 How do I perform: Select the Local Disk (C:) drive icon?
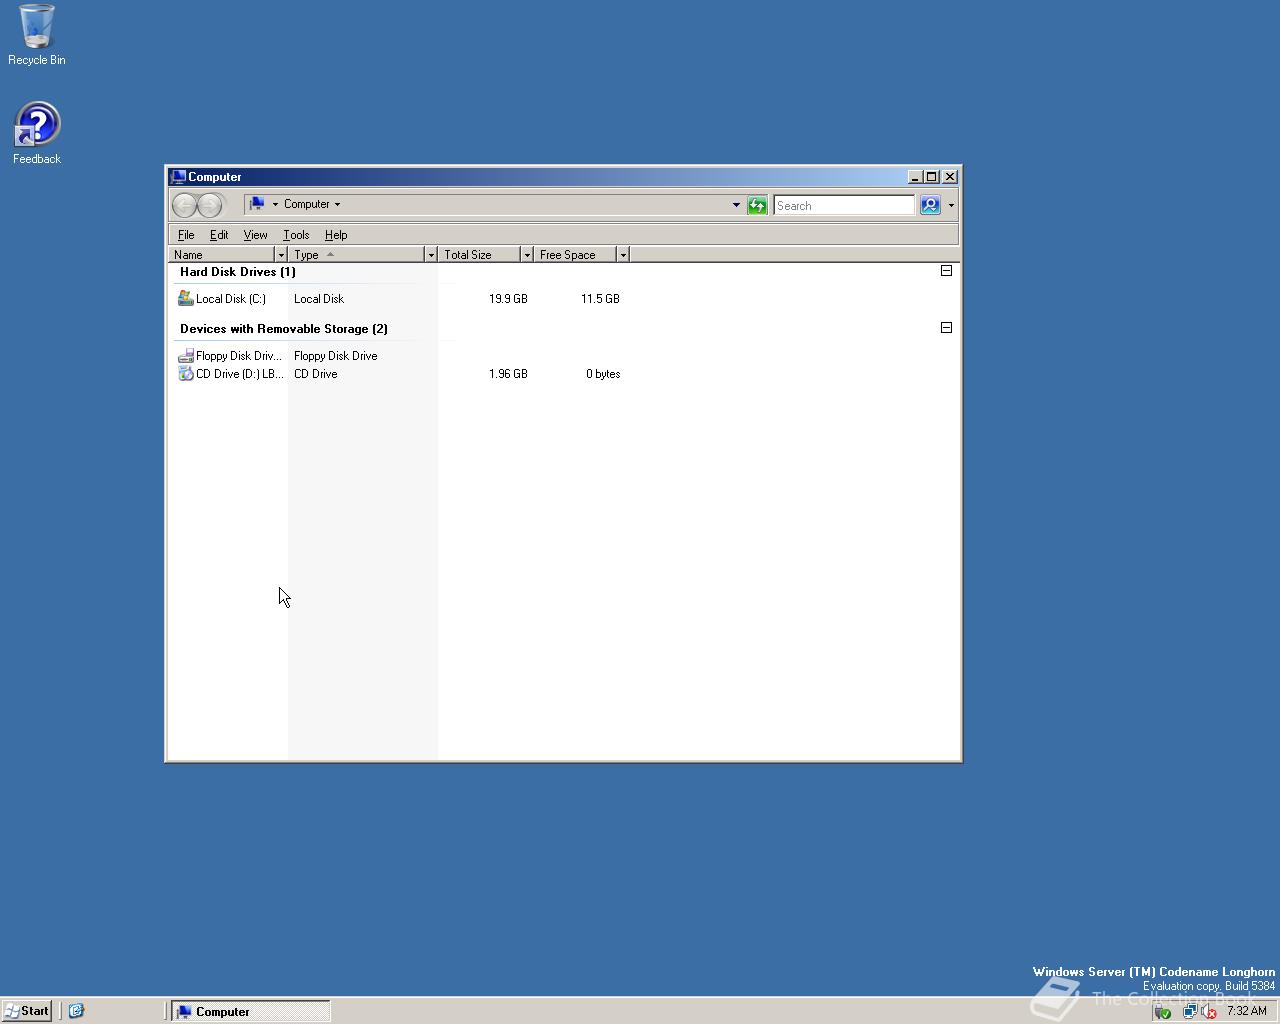click(185, 298)
